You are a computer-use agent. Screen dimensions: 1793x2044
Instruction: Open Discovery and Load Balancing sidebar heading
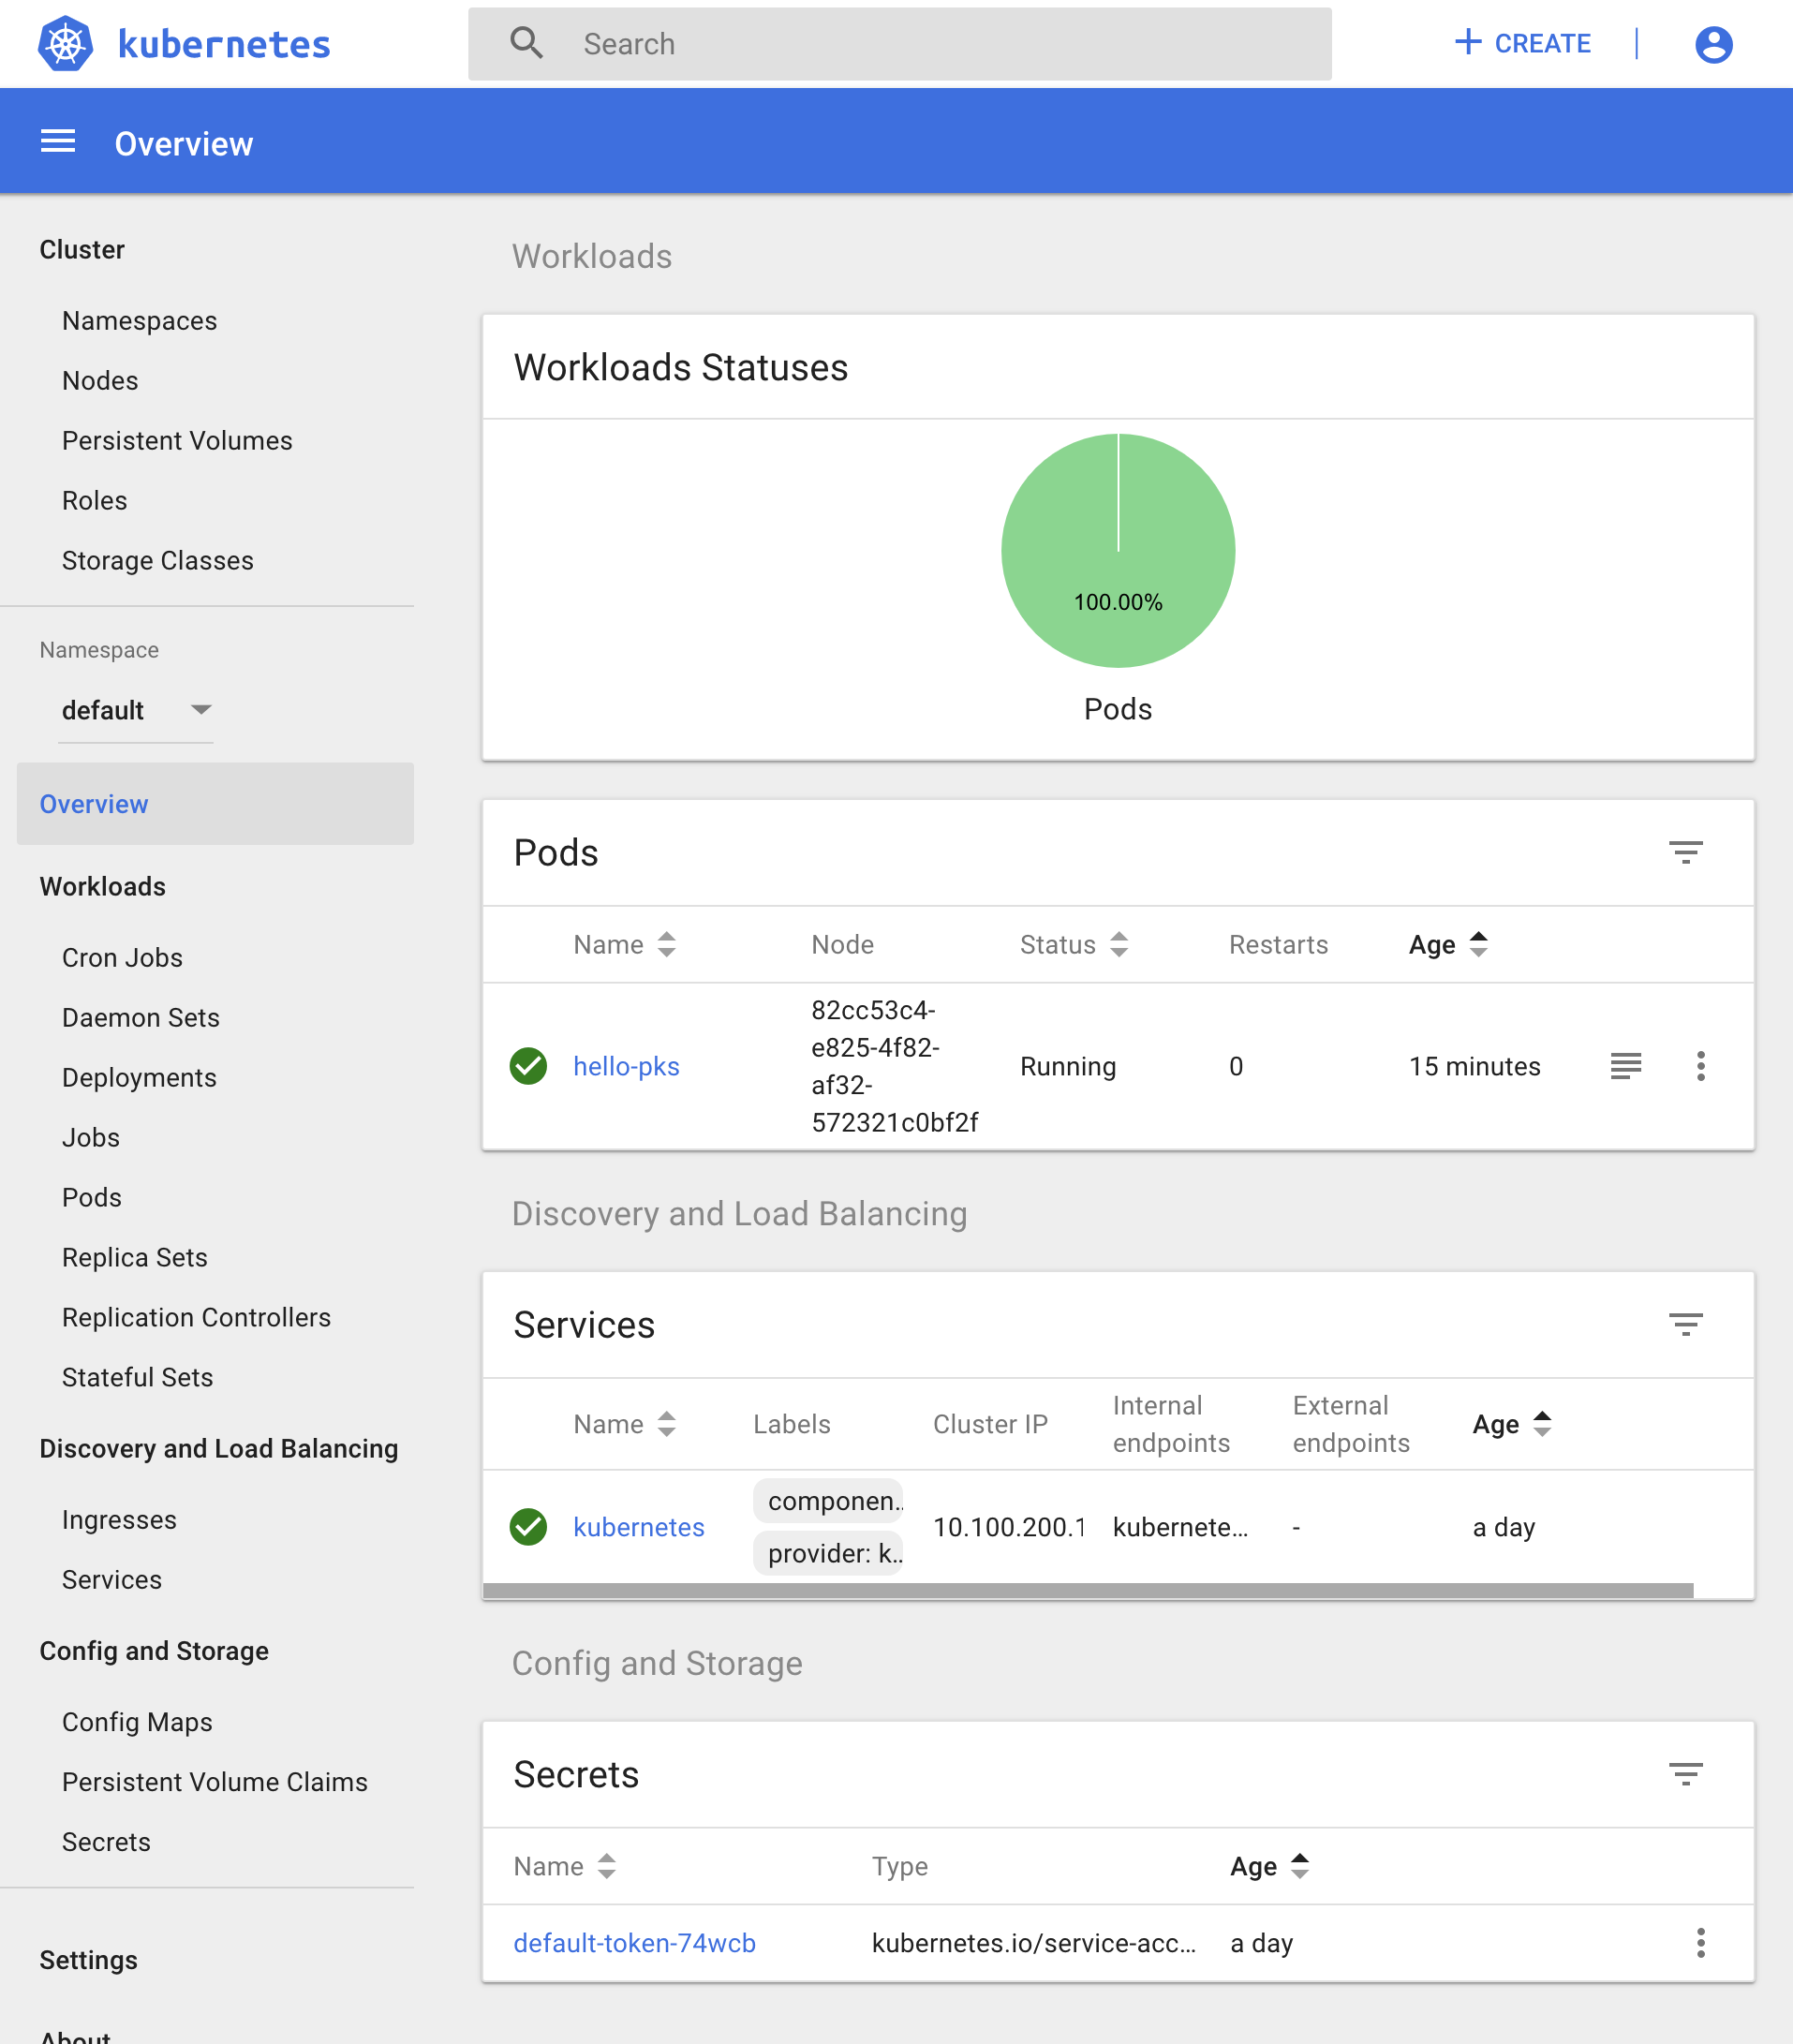pyautogui.click(x=219, y=1449)
